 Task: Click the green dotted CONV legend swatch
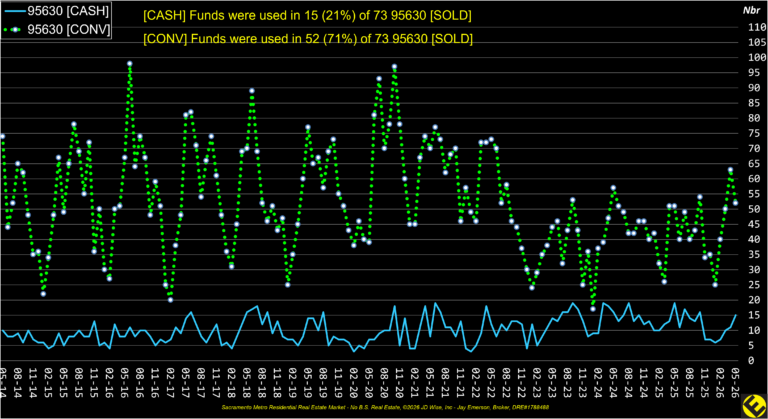click(15, 30)
